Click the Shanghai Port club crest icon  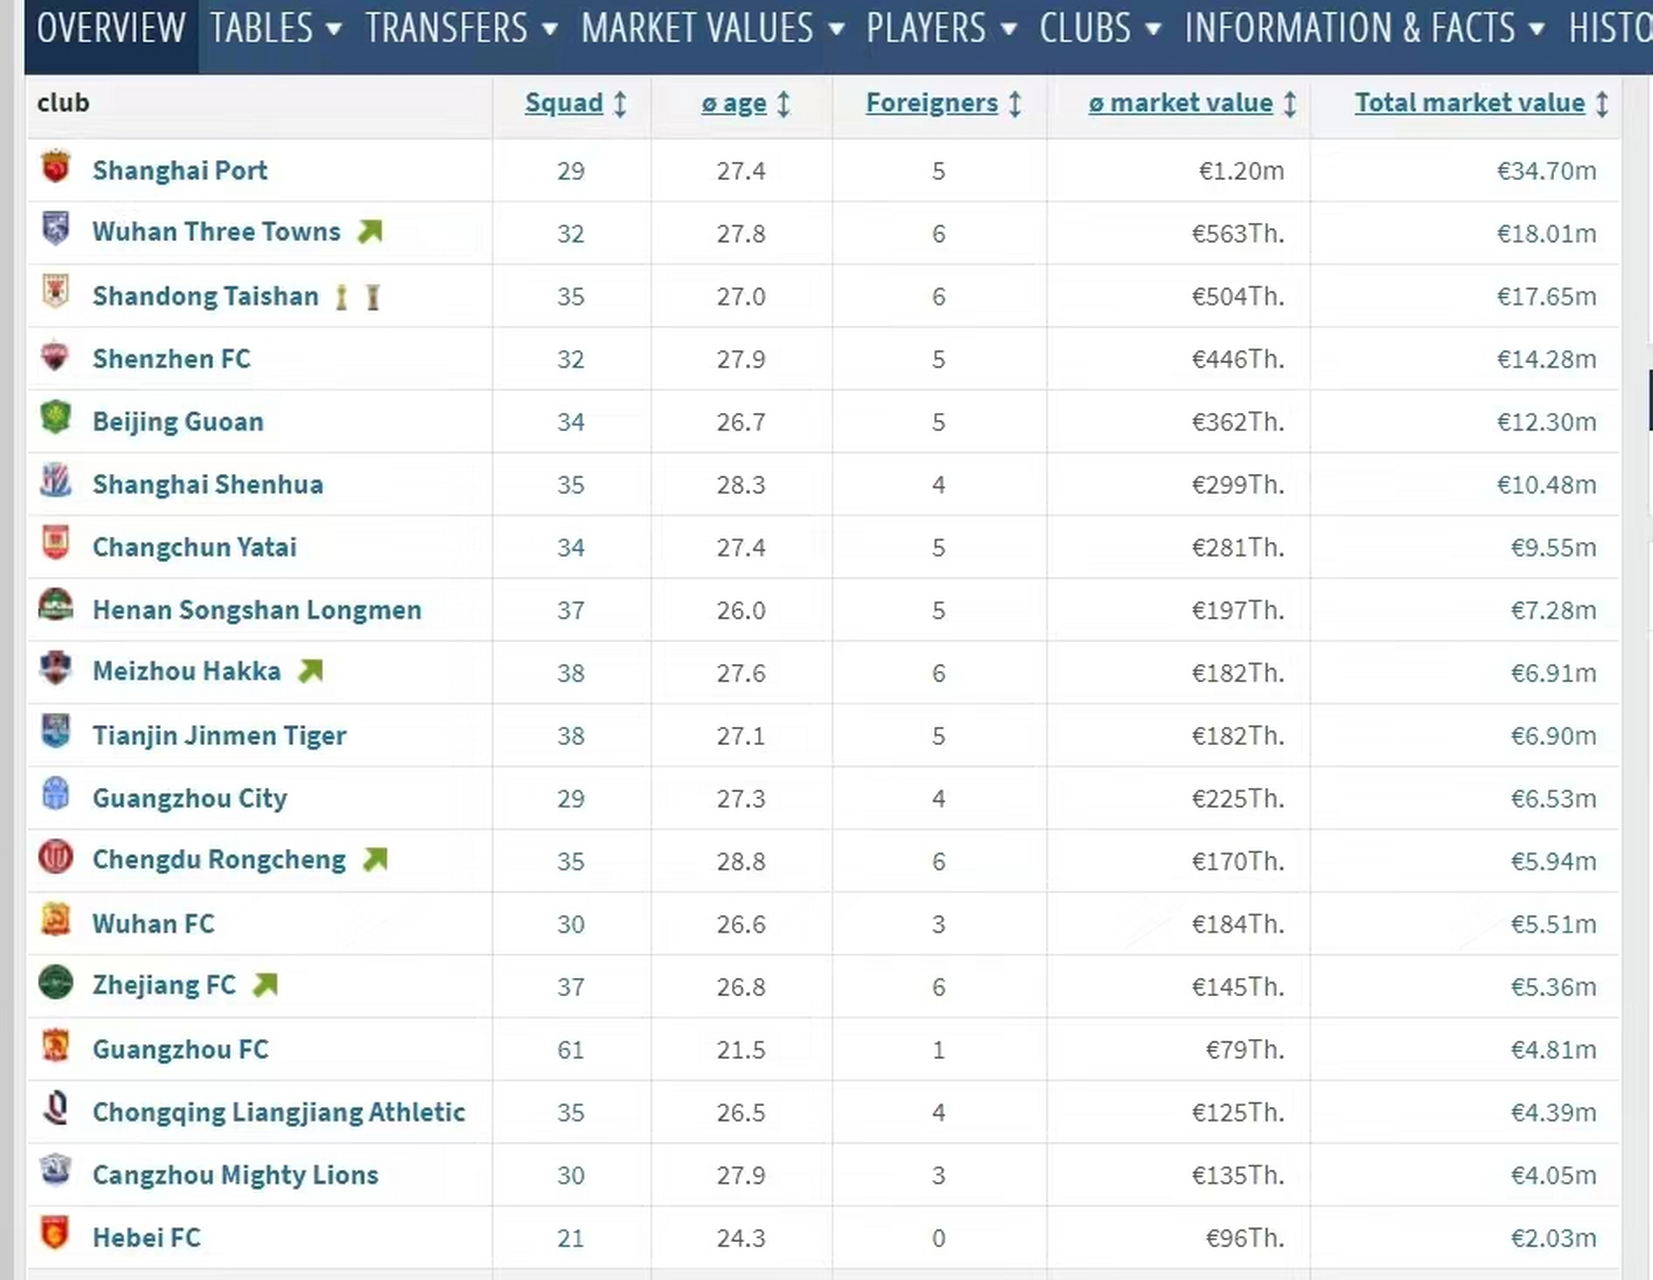click(x=56, y=168)
